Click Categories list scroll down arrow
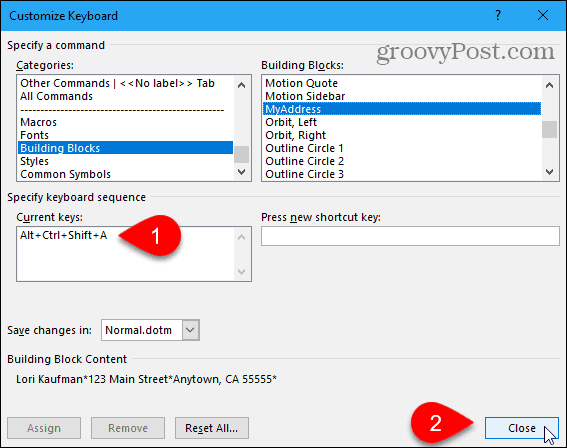This screenshot has height=448, width=567. pos(242,172)
